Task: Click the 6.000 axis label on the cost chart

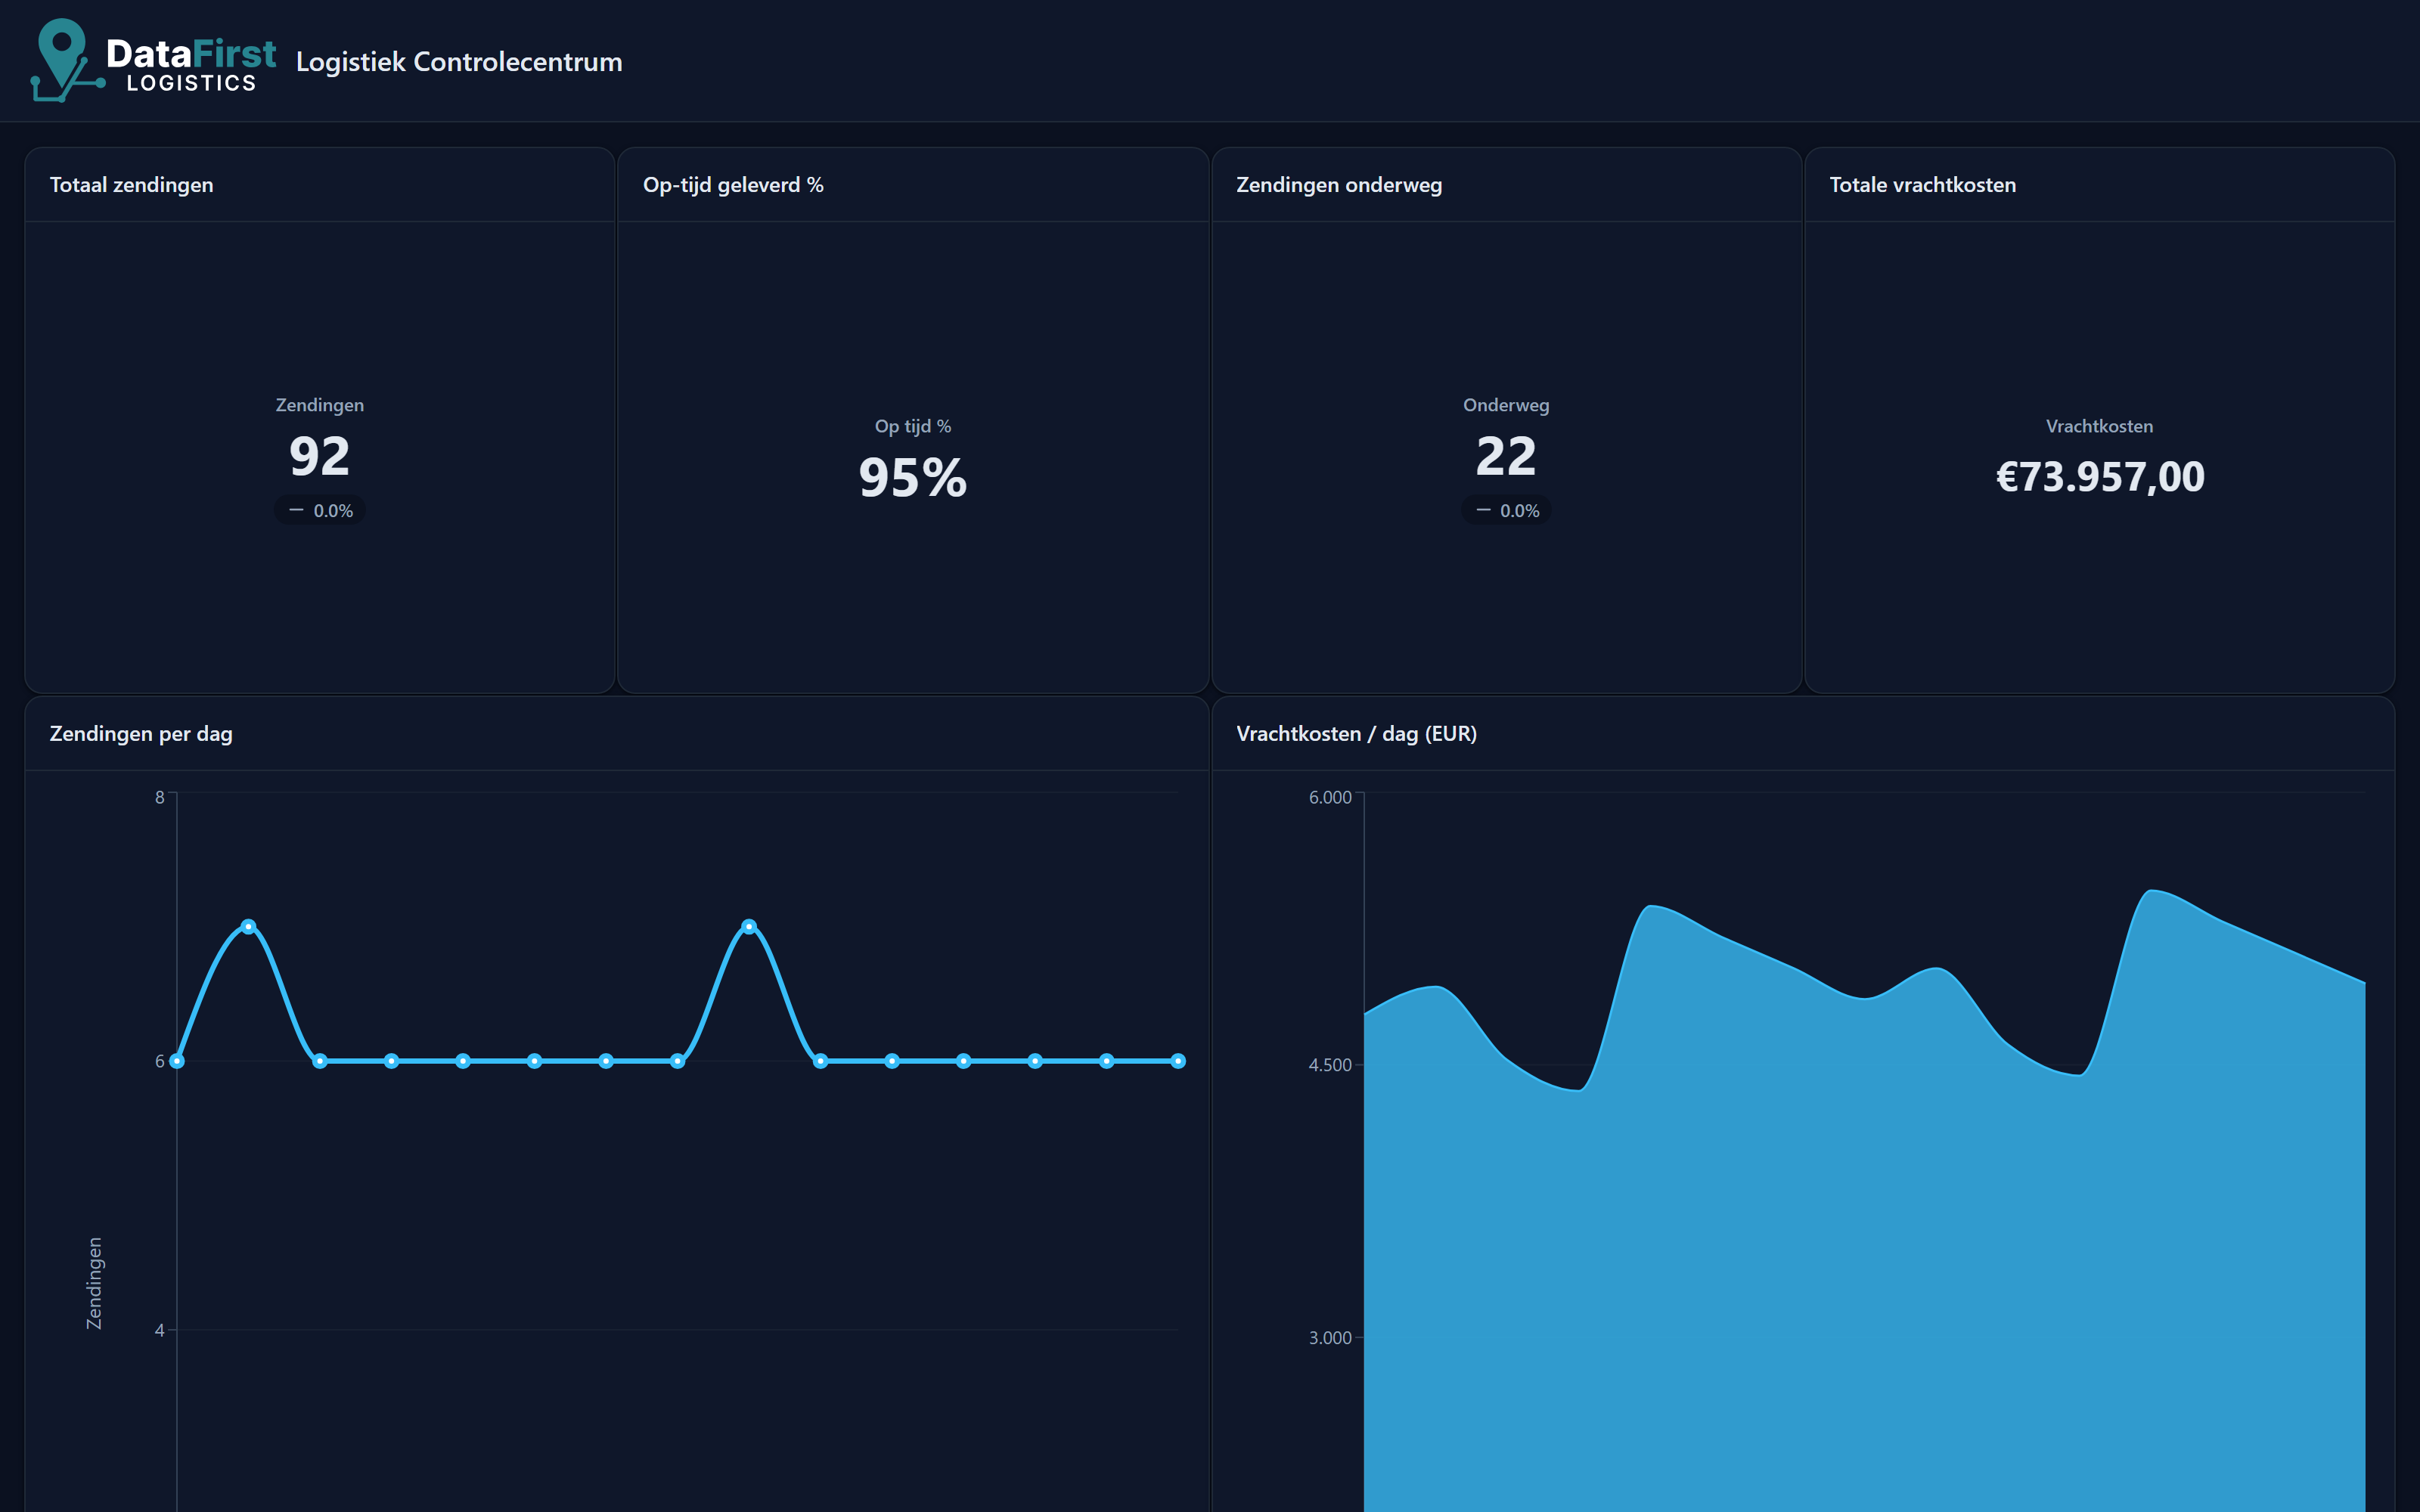Action: click(x=1330, y=797)
